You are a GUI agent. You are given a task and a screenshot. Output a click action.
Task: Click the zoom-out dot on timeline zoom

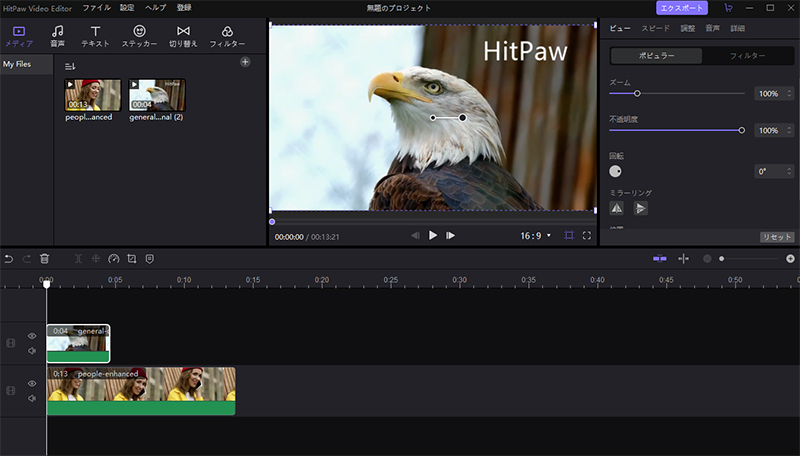click(x=707, y=259)
